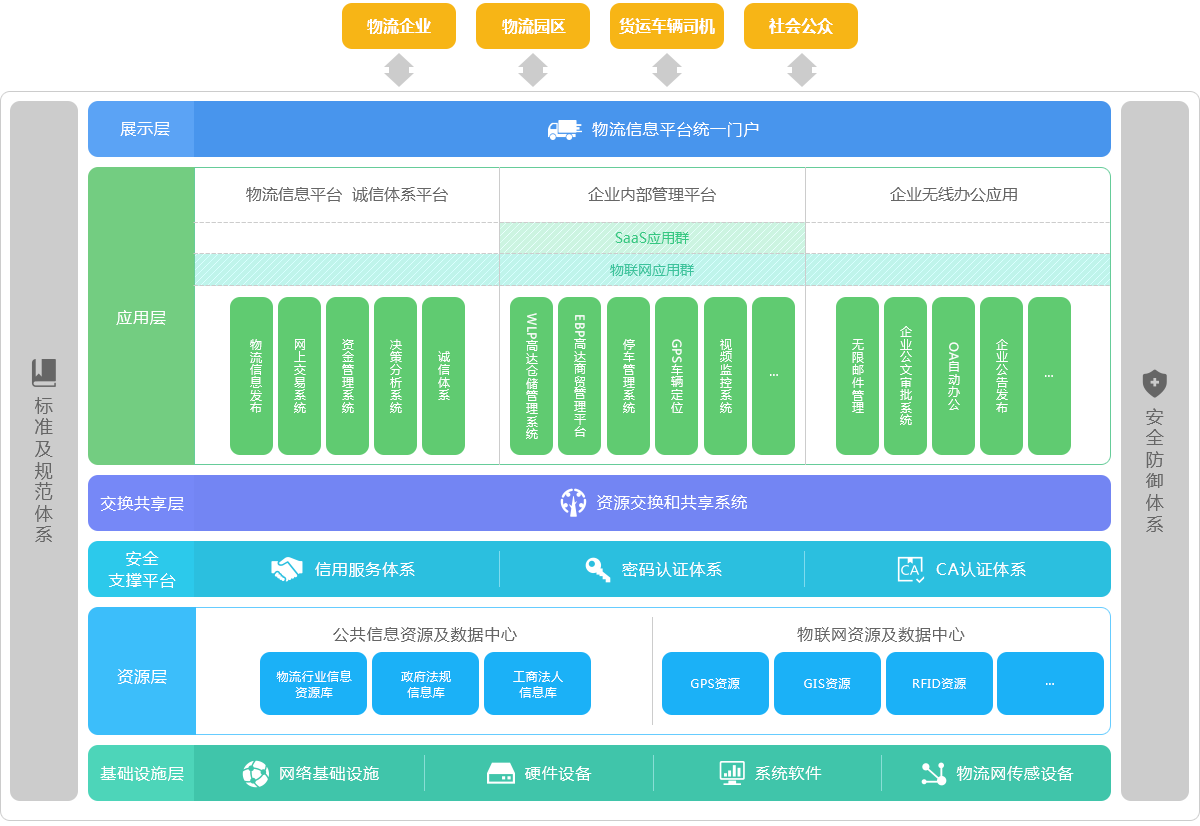Click the resource exchange circular icon
This screenshot has width=1200, height=826.
[573, 502]
